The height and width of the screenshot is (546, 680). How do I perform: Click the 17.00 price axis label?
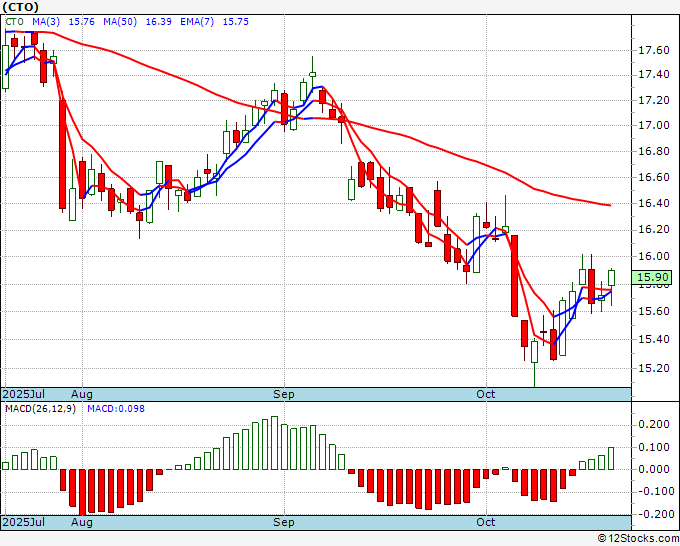[x=654, y=125]
